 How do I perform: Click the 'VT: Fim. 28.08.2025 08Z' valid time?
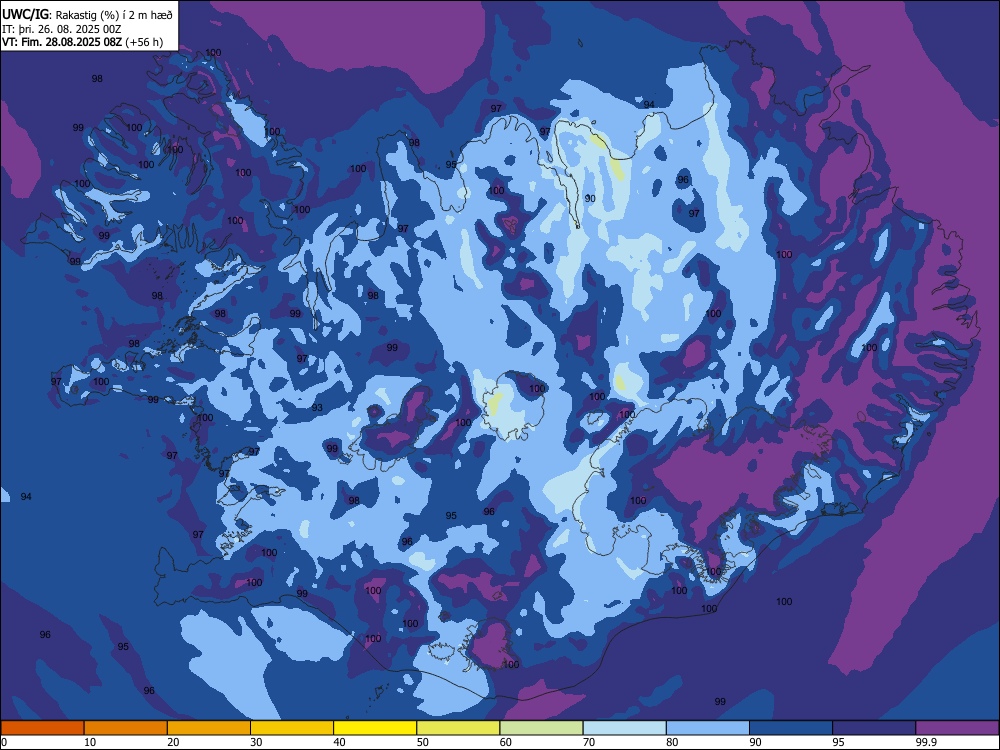(x=62, y=42)
